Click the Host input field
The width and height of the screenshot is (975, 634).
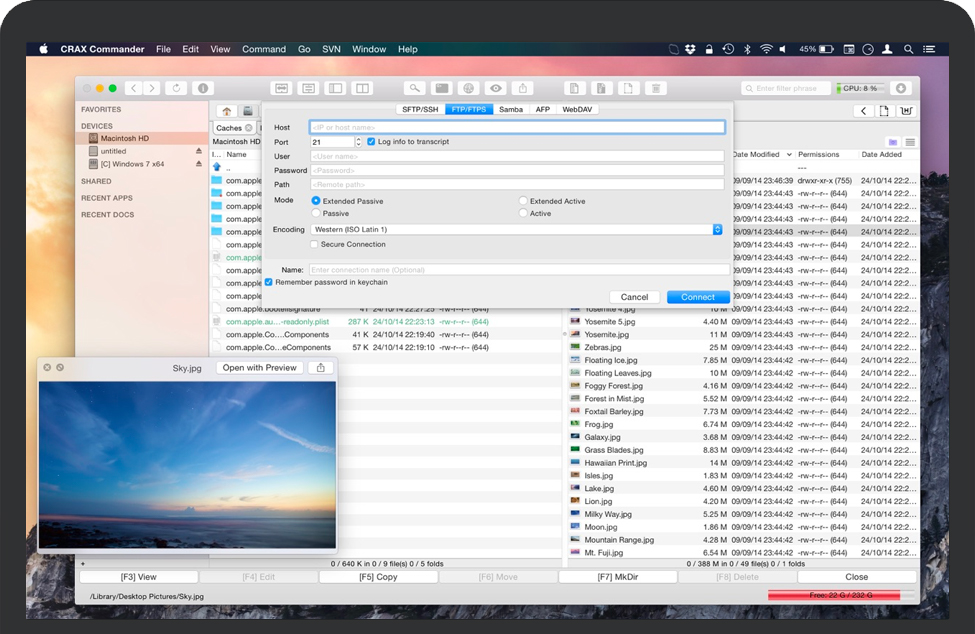pos(516,127)
